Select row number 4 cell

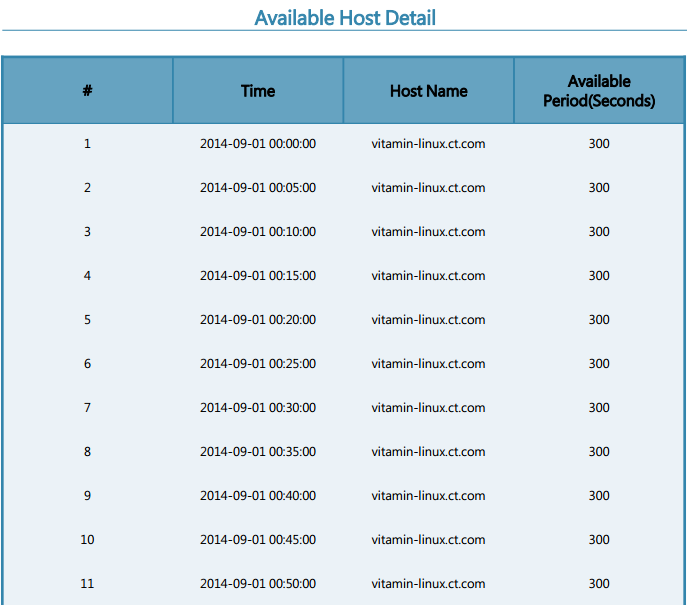pyautogui.click(x=87, y=276)
